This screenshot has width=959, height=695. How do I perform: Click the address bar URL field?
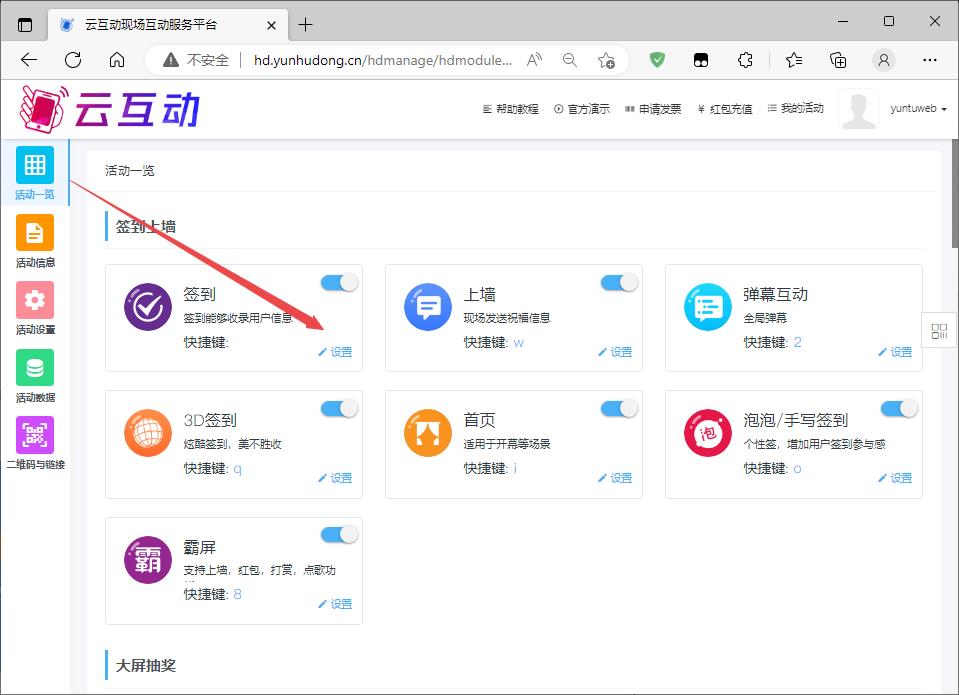[383, 60]
